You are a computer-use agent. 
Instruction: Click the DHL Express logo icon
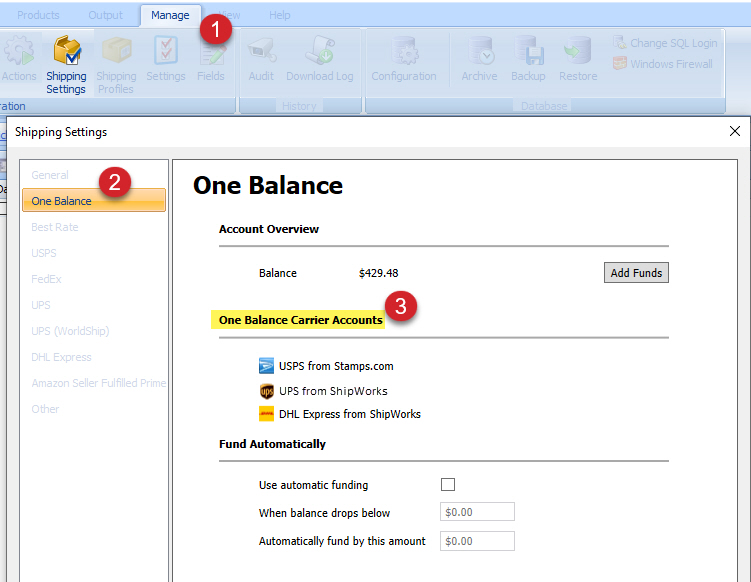click(266, 413)
